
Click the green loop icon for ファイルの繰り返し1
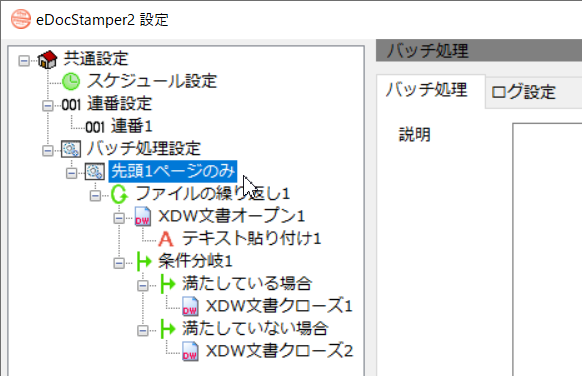(x=119, y=194)
